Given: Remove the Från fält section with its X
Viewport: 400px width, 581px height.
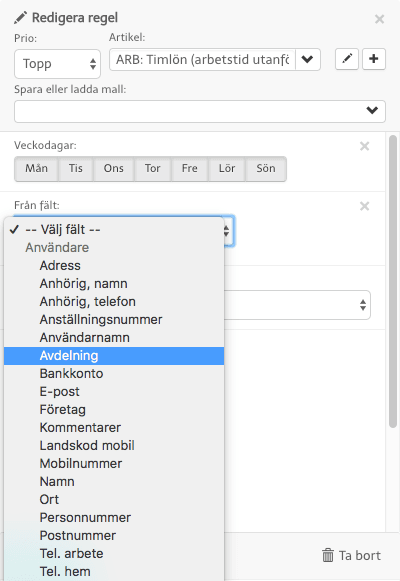Looking at the screenshot, I should point(364,206).
